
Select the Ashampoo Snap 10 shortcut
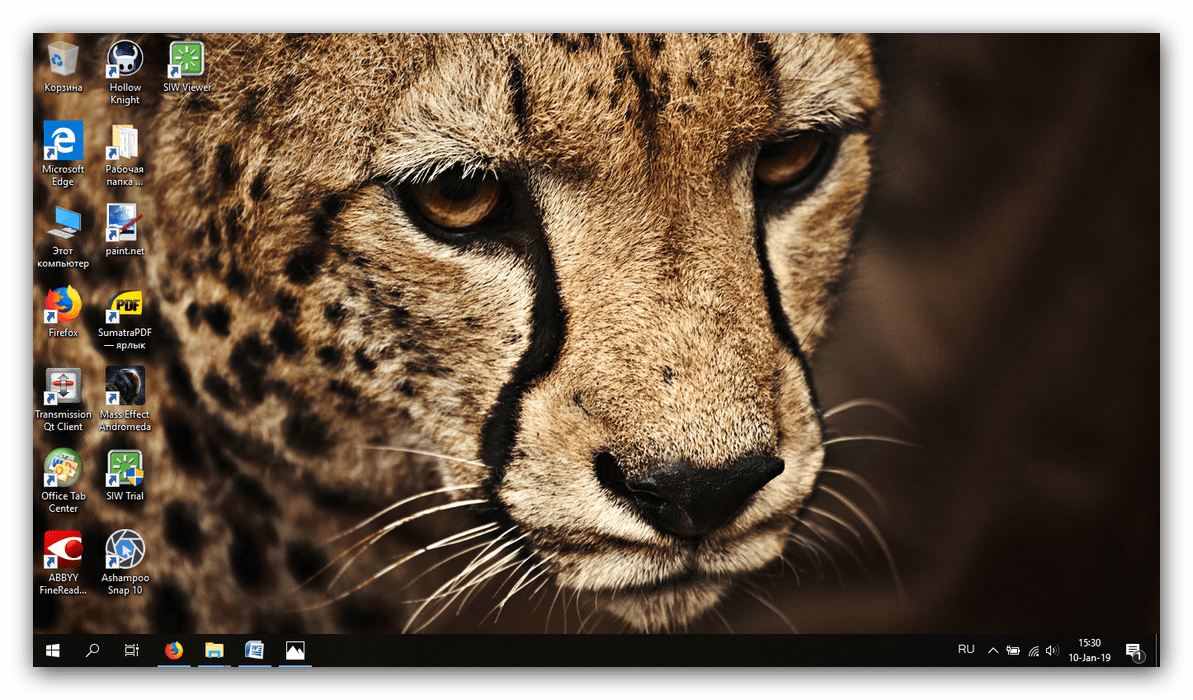(x=125, y=552)
